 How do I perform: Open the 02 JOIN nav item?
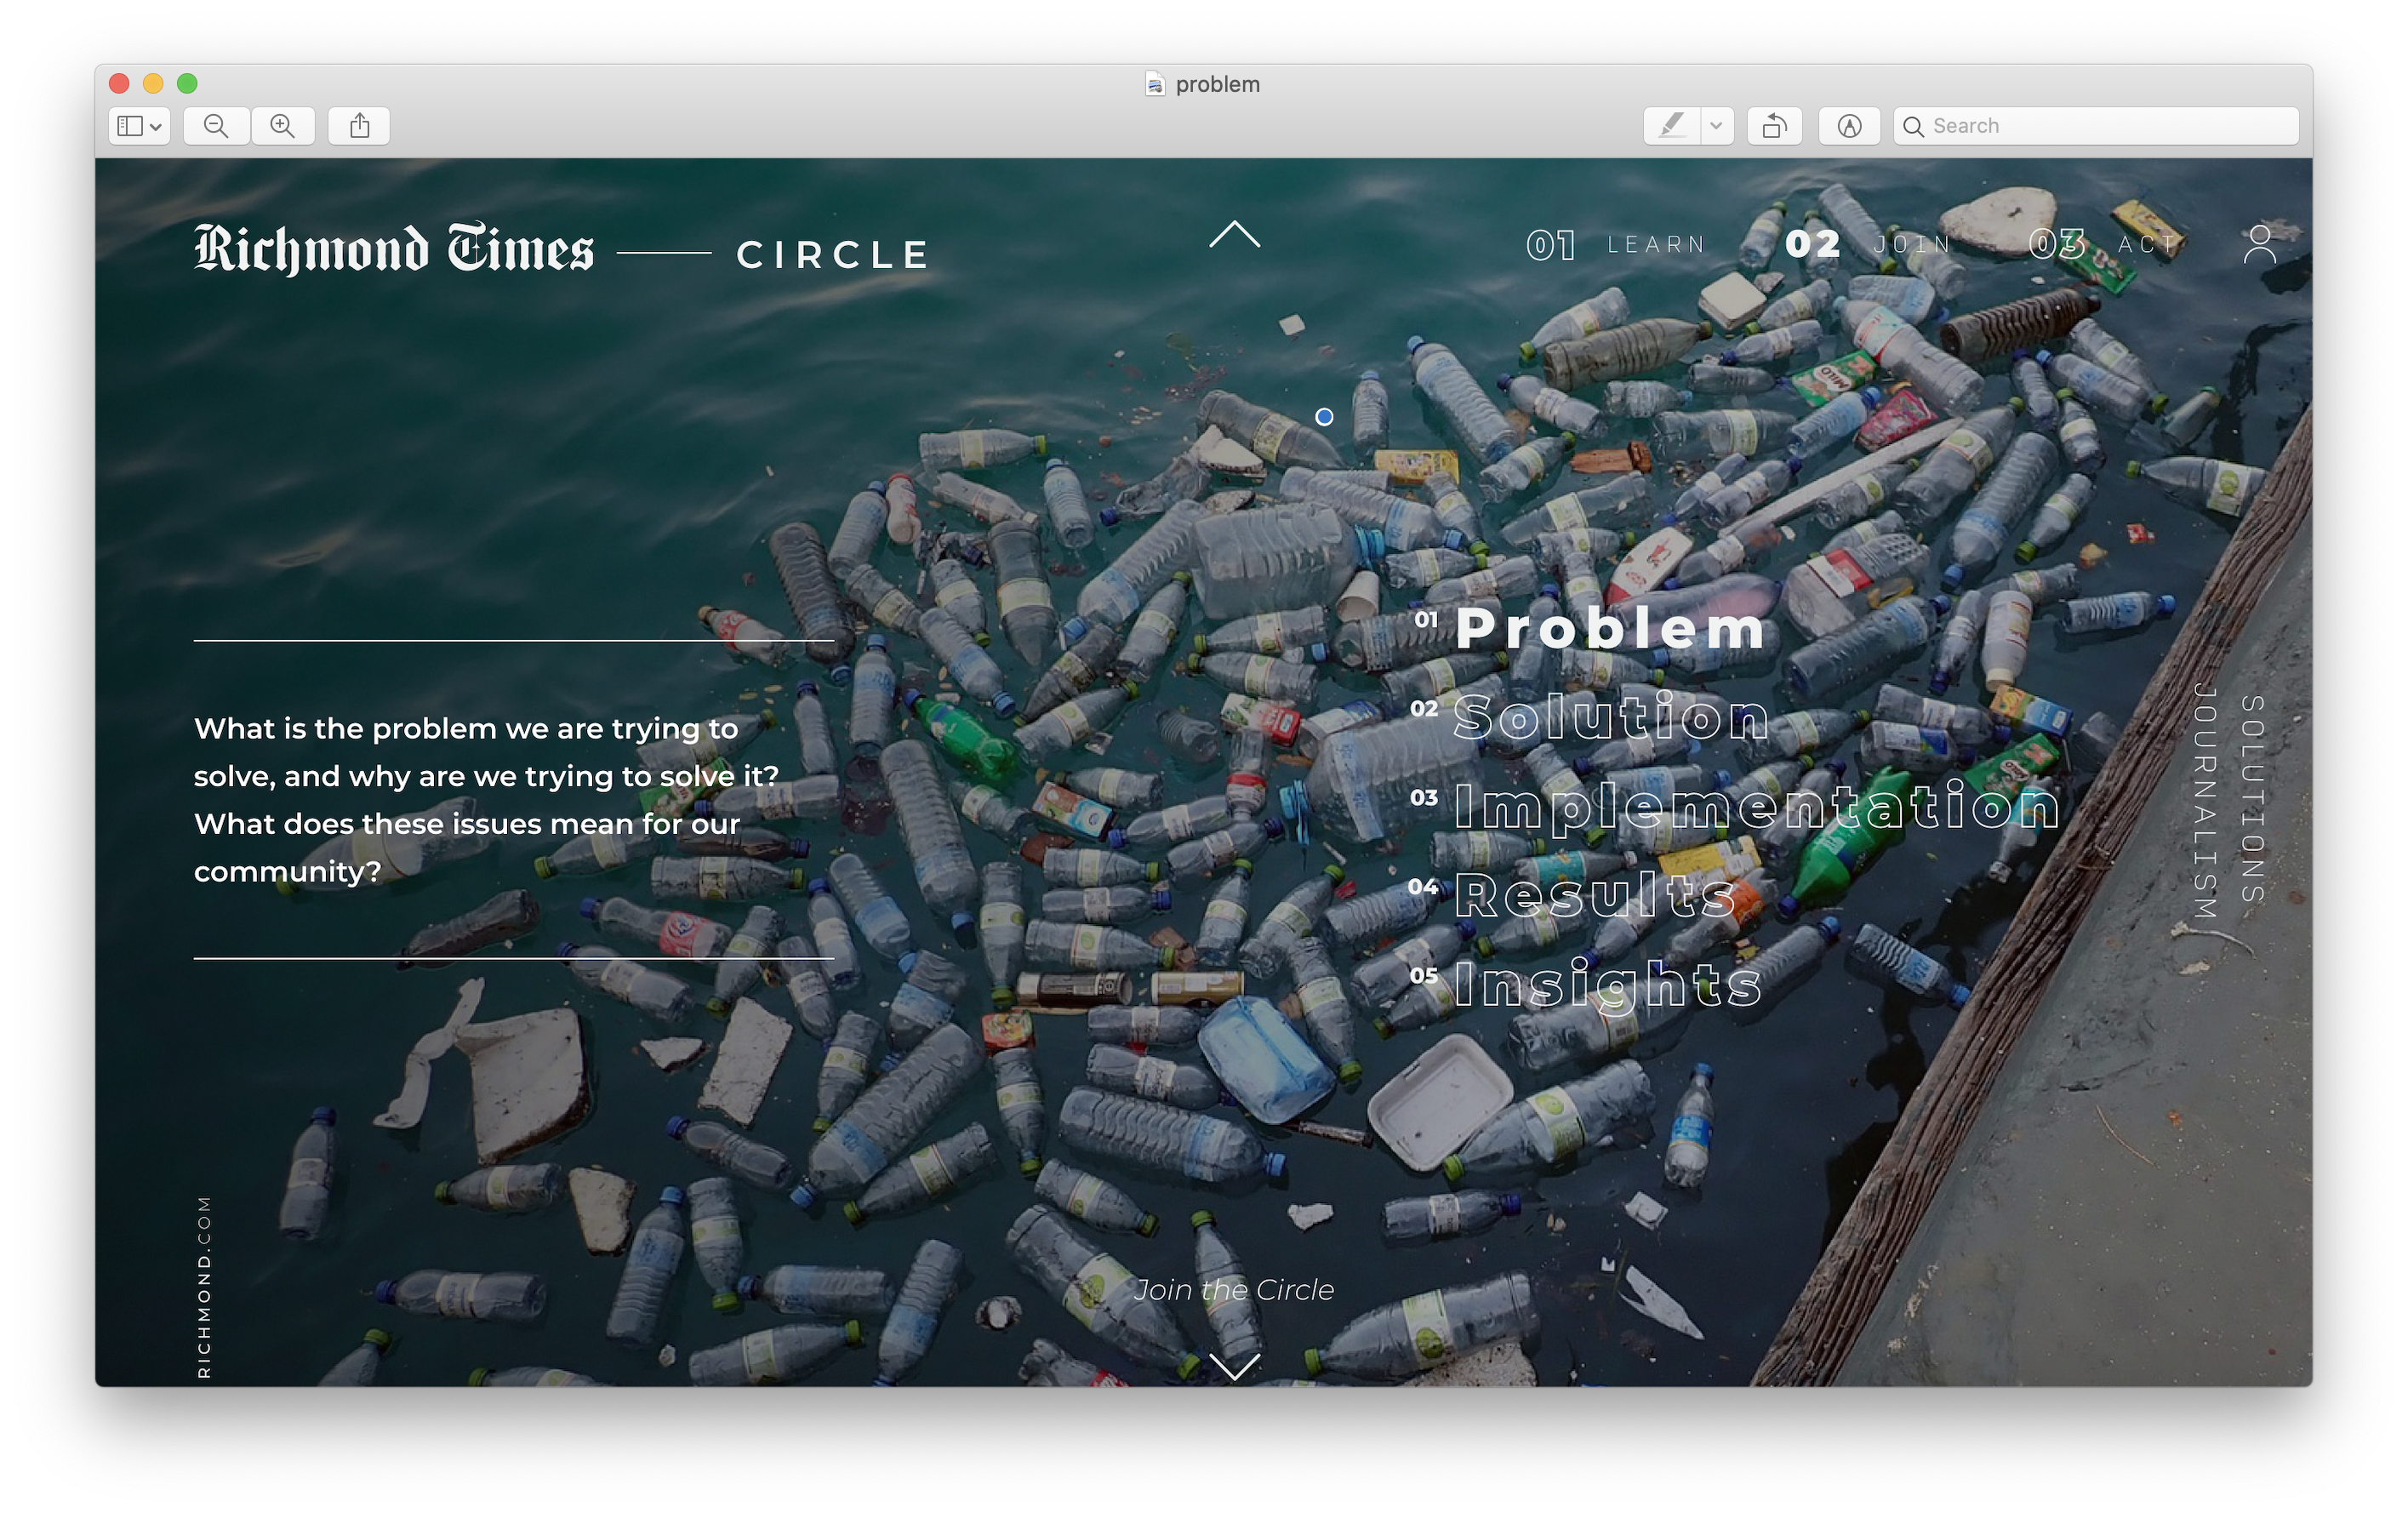(1868, 244)
